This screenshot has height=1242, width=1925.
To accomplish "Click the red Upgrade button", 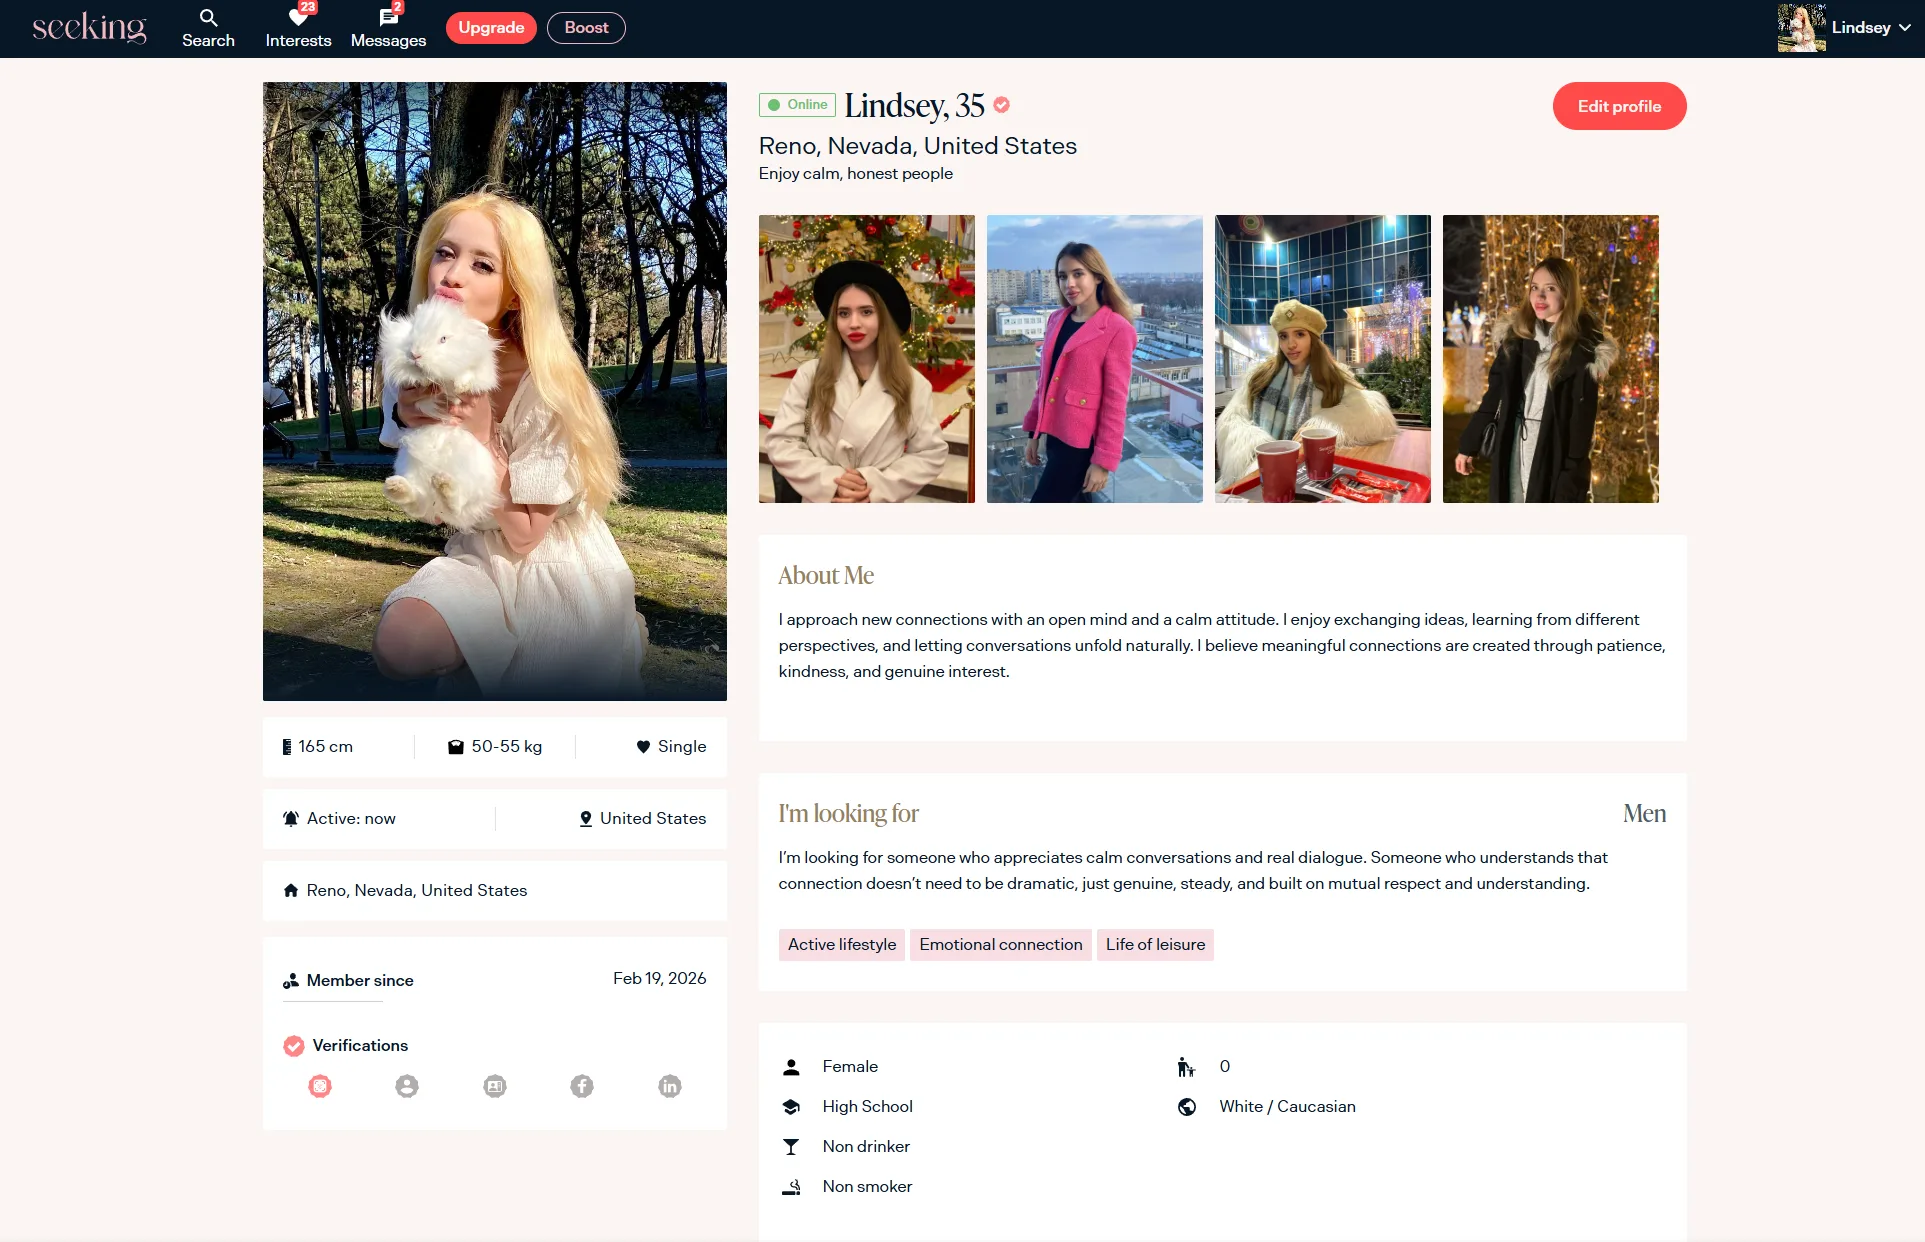I will 491,28.
